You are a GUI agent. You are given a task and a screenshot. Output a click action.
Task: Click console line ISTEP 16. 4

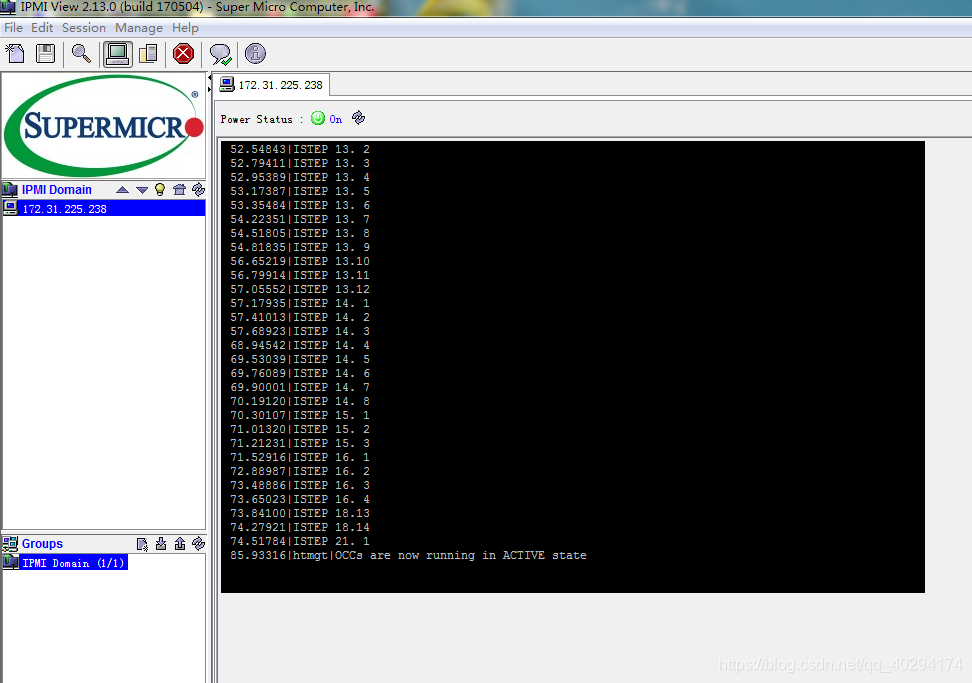pos(299,500)
